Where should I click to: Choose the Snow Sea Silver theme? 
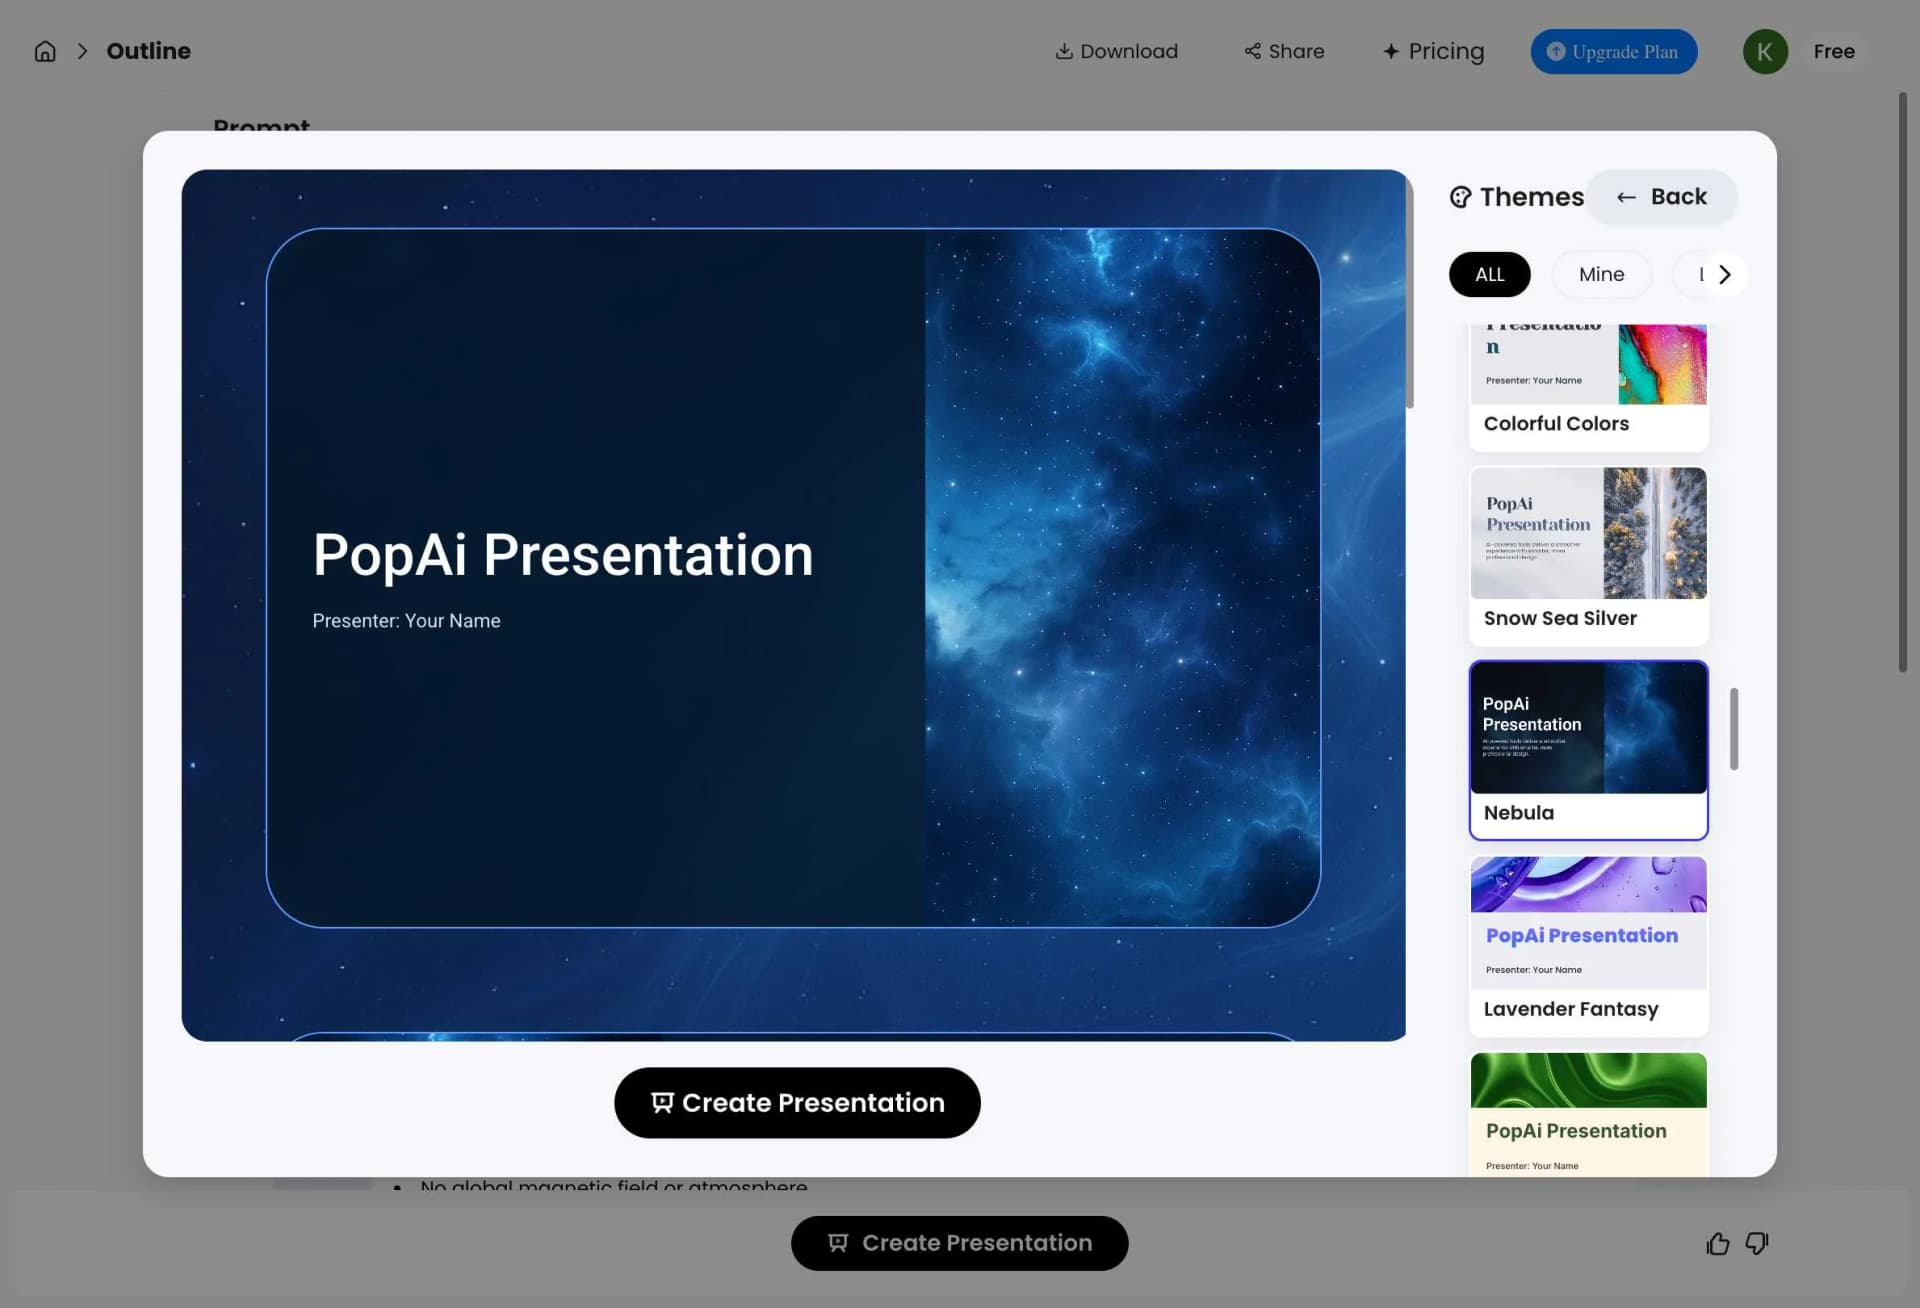pos(1588,556)
